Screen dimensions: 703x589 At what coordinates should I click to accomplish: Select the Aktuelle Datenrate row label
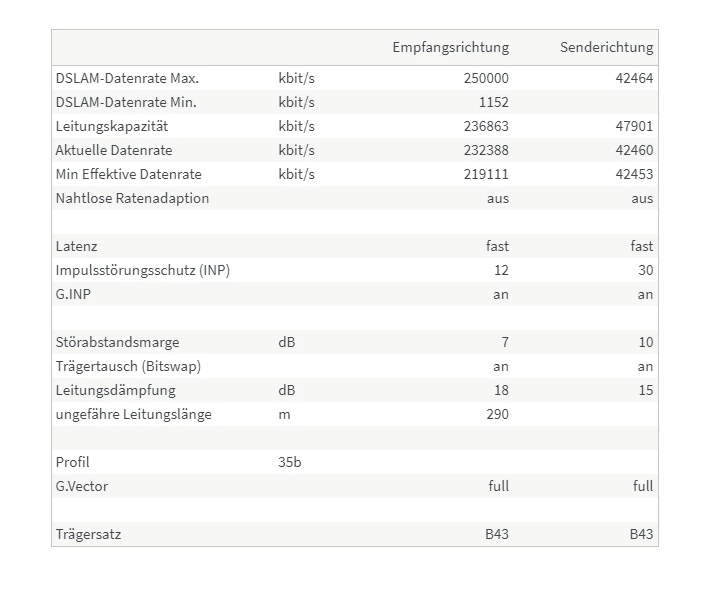pos(114,150)
